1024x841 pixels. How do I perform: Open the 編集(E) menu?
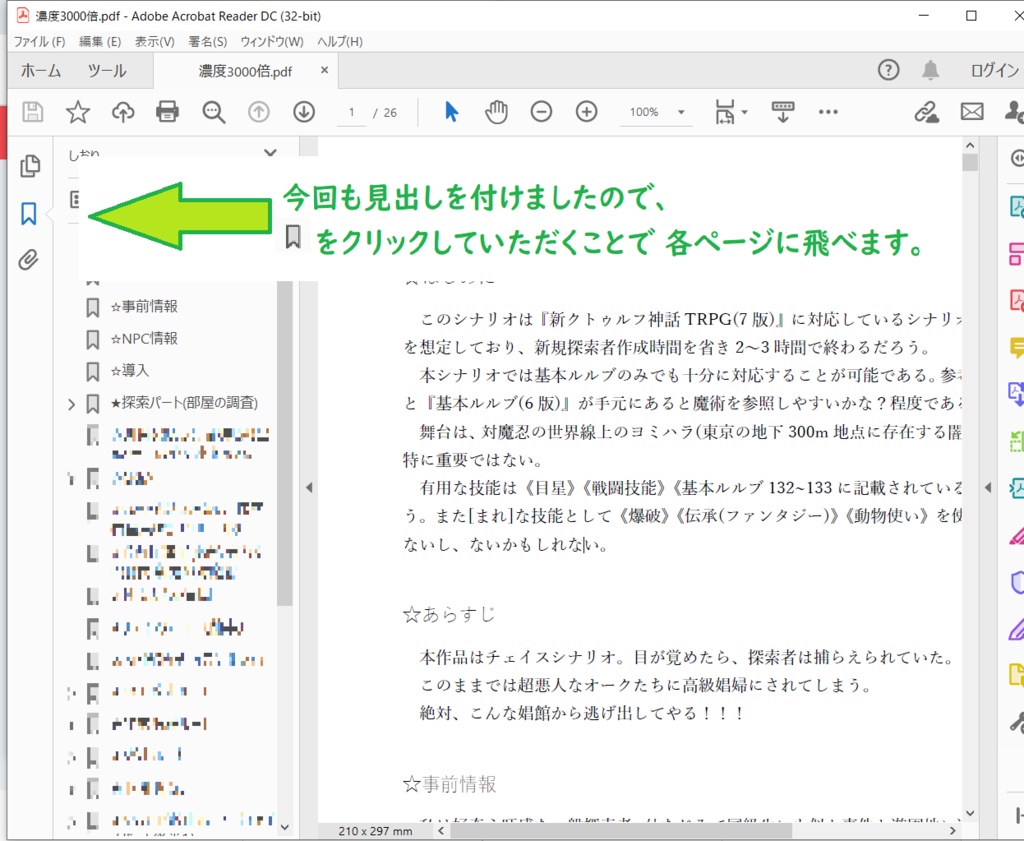[100, 42]
